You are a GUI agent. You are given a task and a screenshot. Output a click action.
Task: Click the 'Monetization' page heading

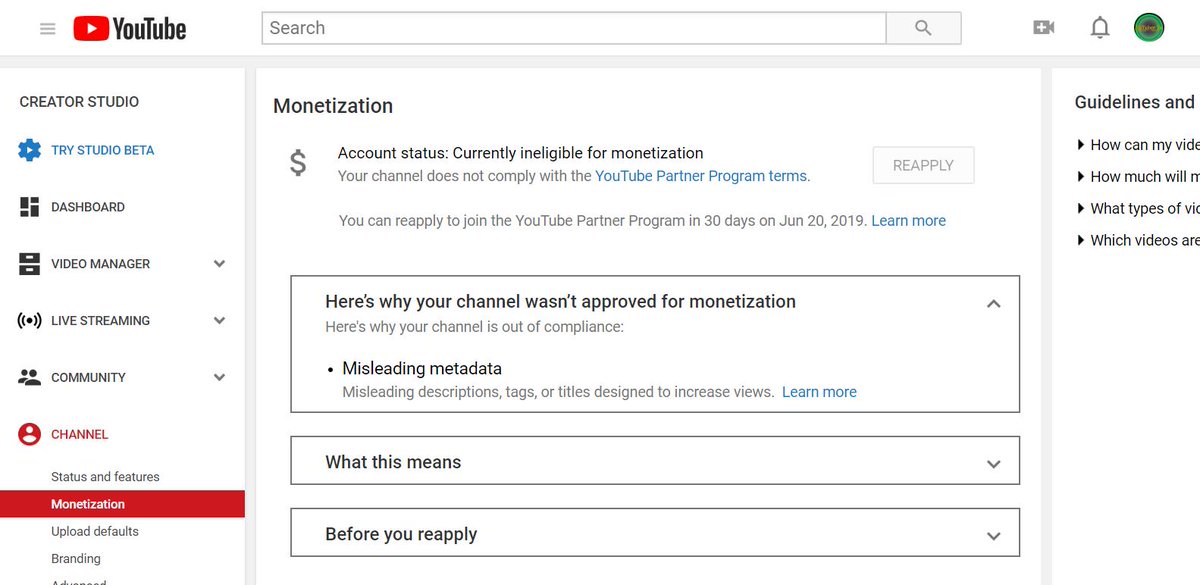click(x=333, y=106)
